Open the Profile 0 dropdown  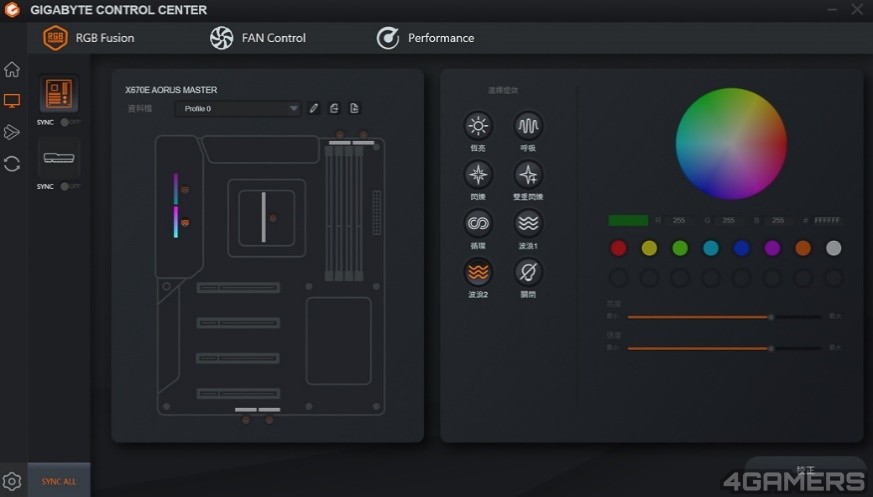click(238, 109)
